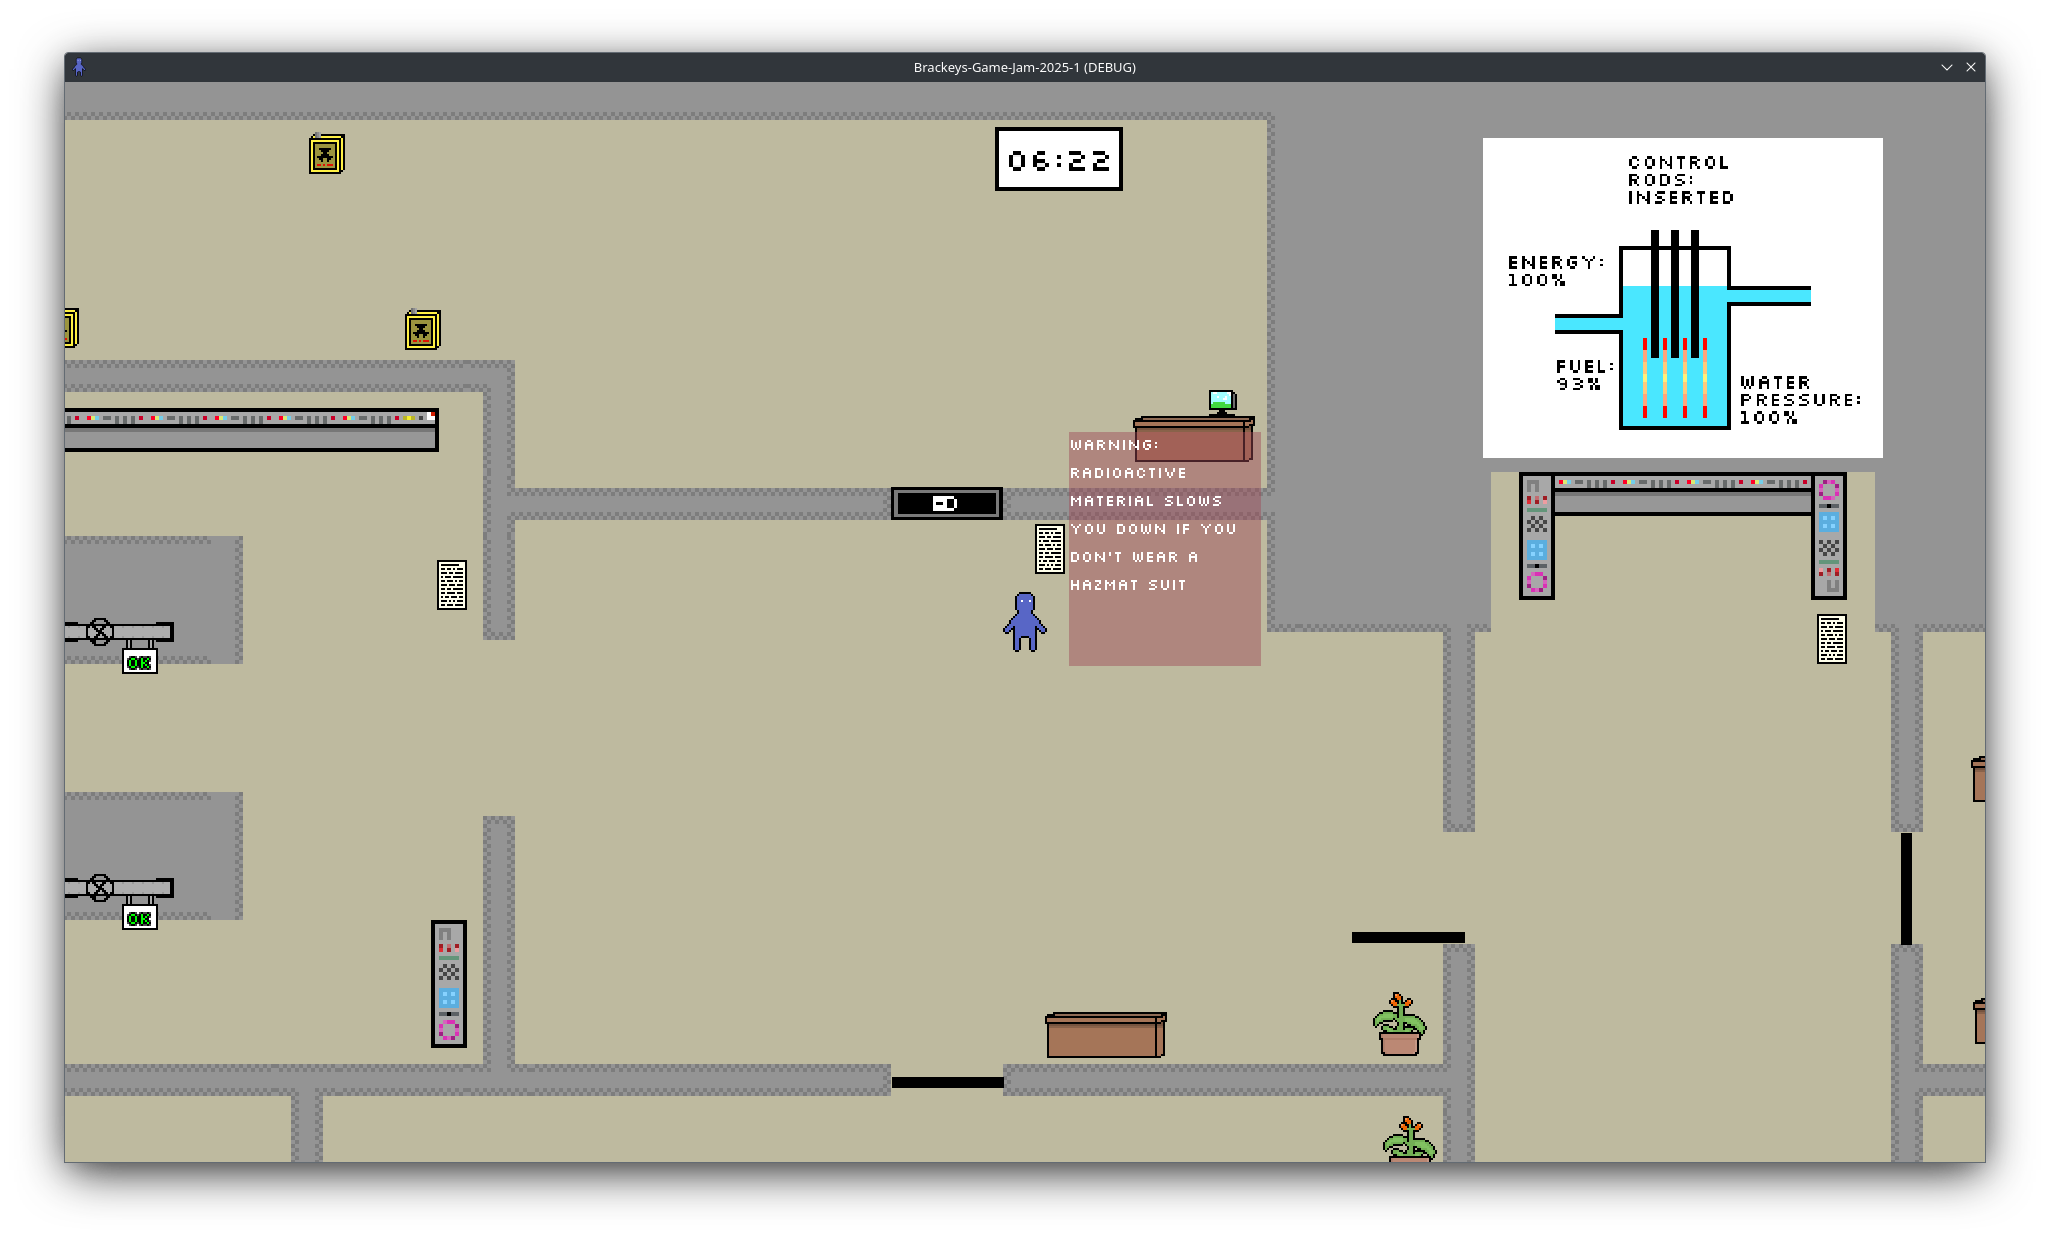Read the paper note below the control room

pos(1832,639)
